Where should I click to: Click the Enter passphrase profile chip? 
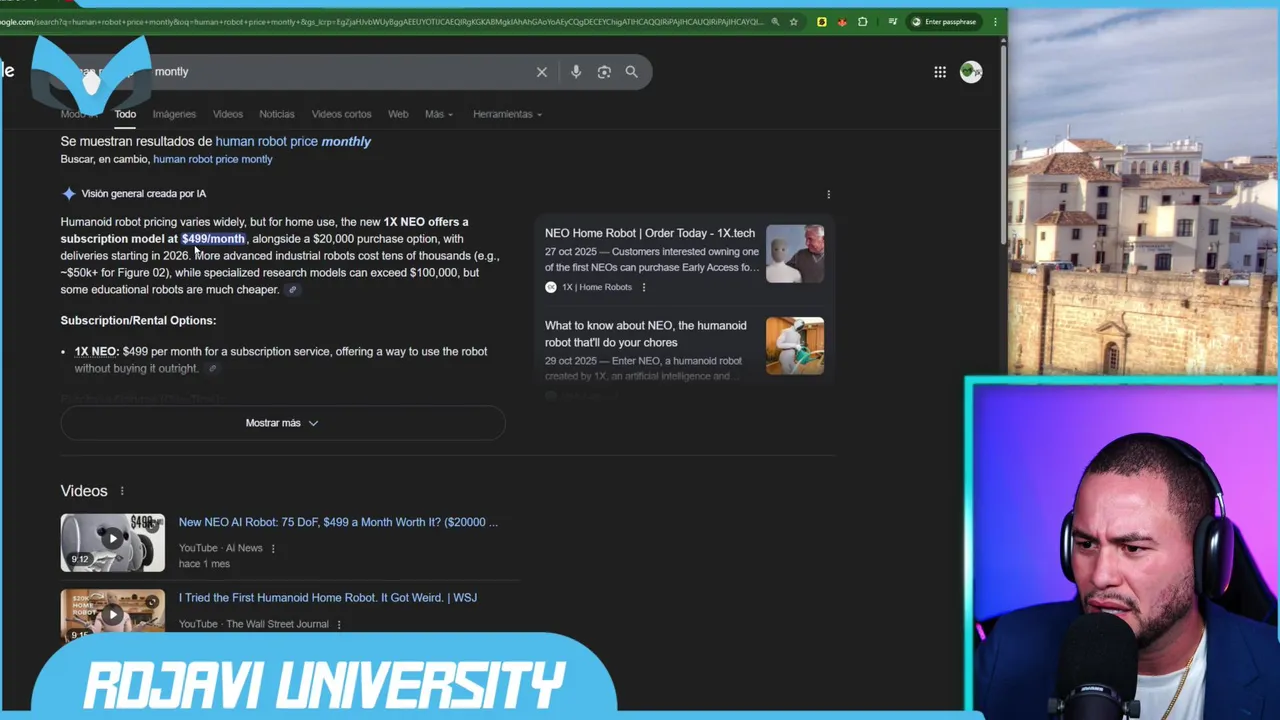944,21
